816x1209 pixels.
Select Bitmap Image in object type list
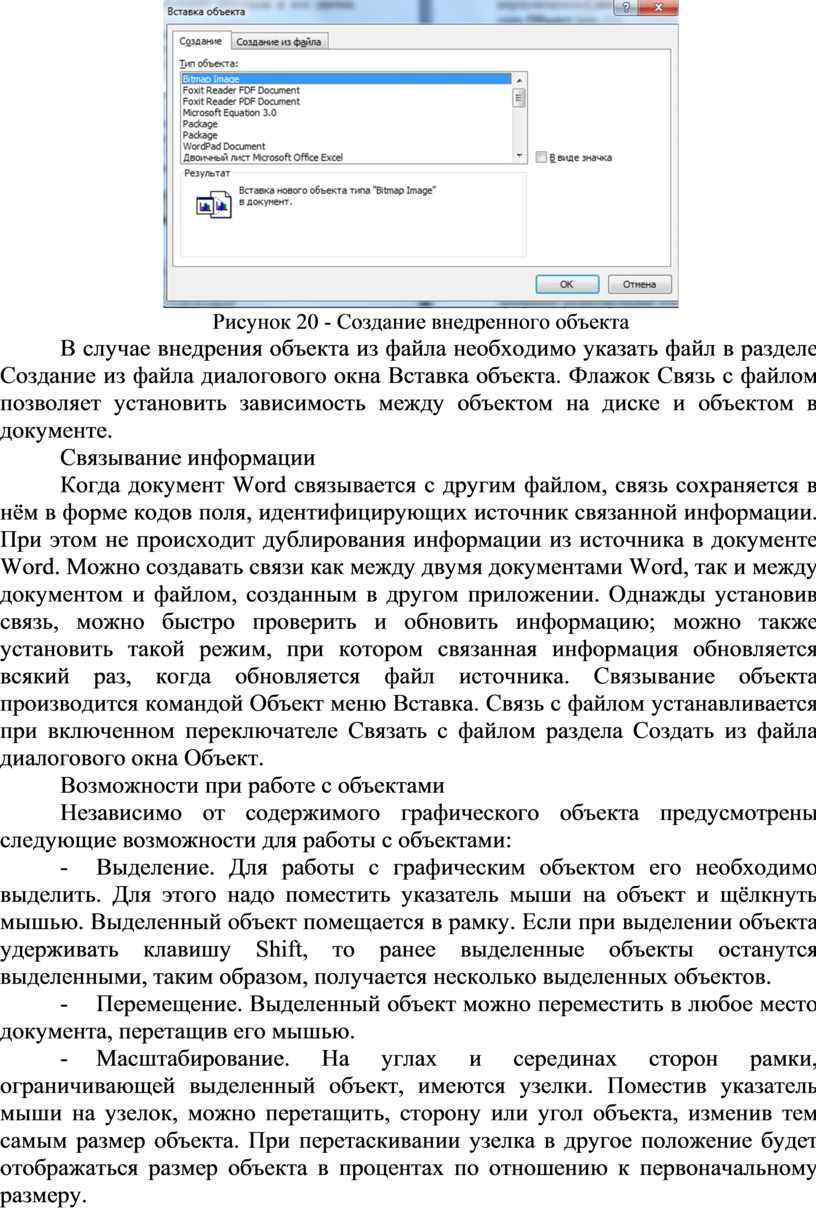coord(346,78)
